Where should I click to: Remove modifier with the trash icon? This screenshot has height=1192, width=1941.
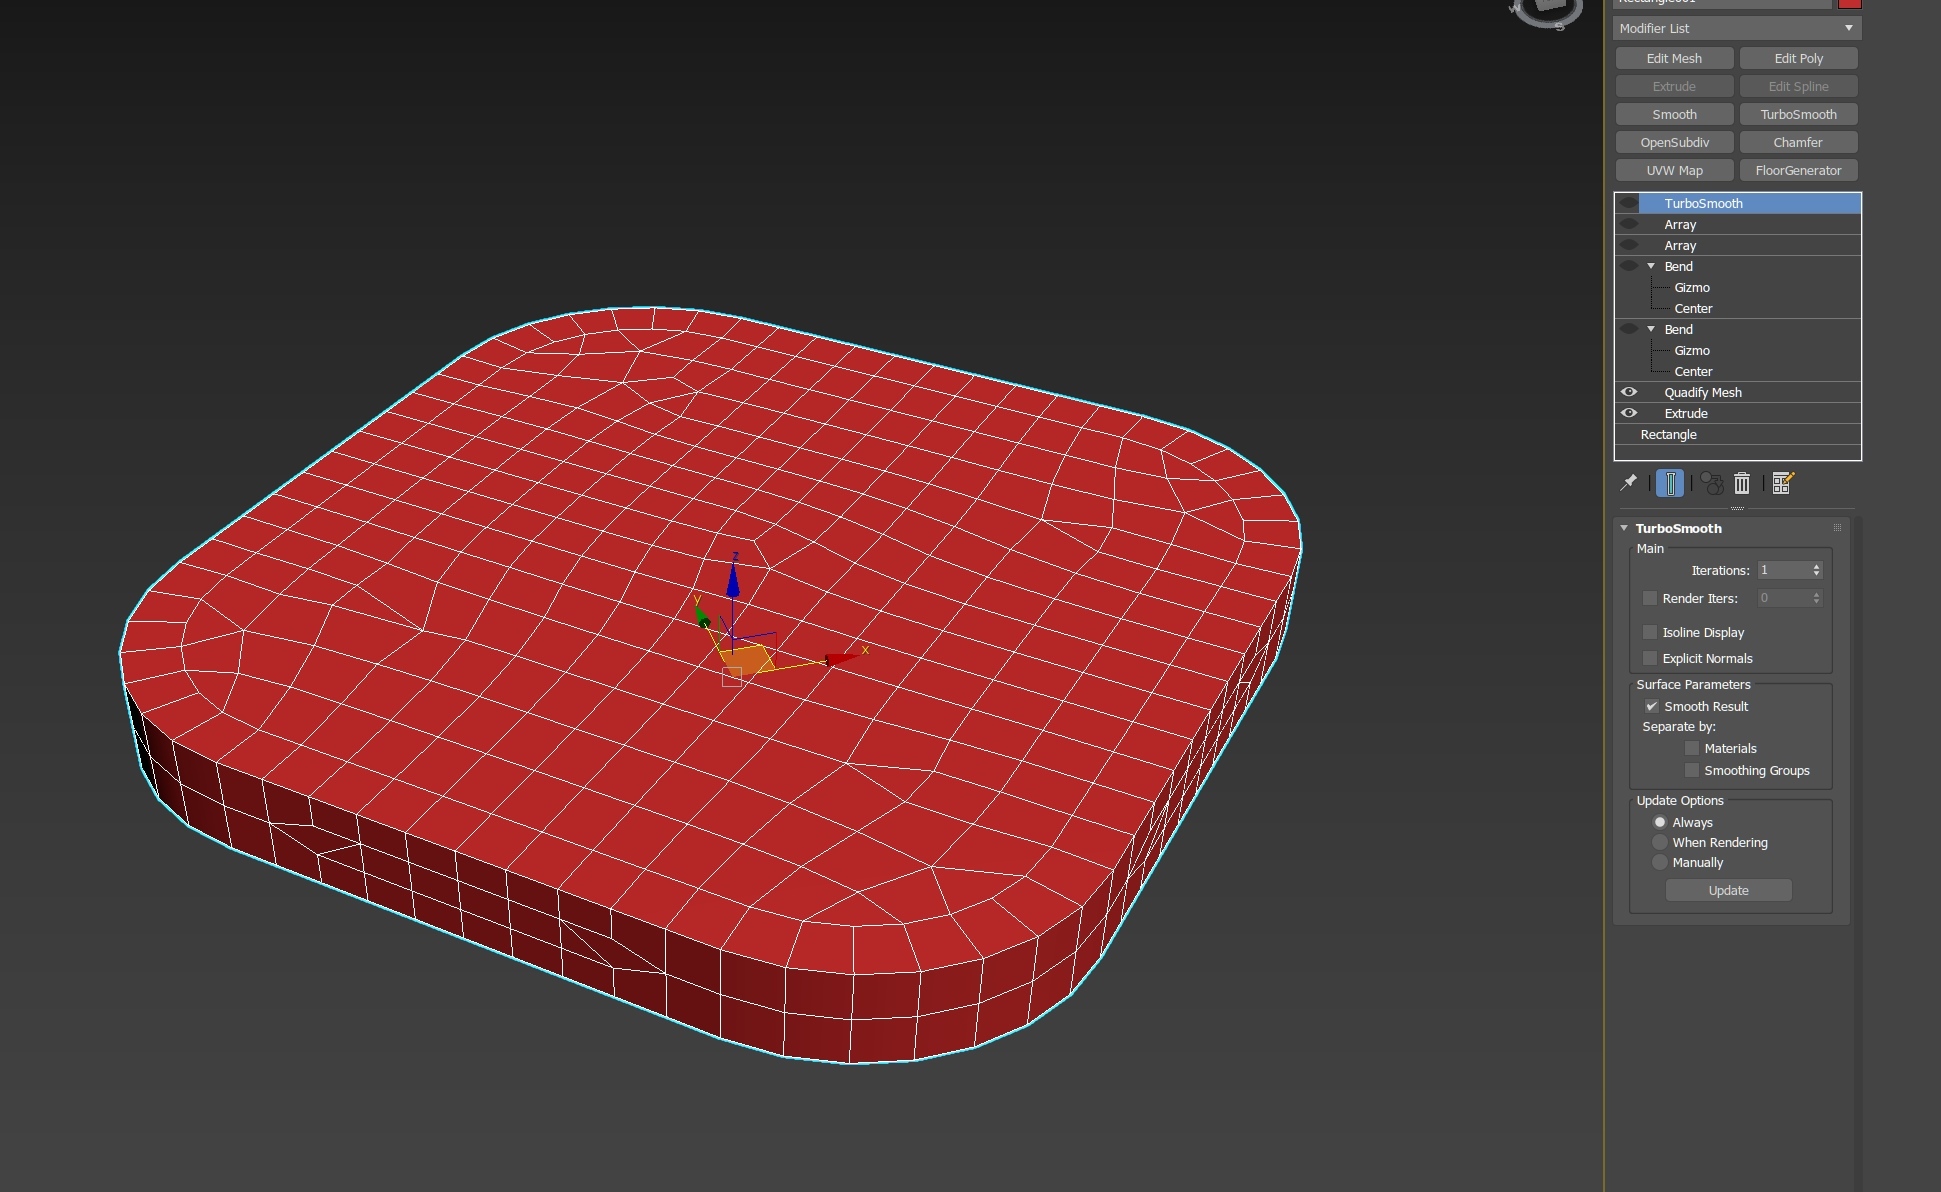click(1742, 483)
